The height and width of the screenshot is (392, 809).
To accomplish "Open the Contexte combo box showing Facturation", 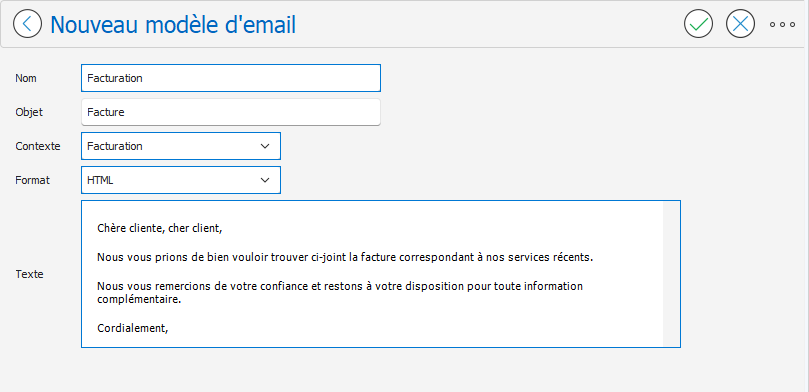I will 181,146.
